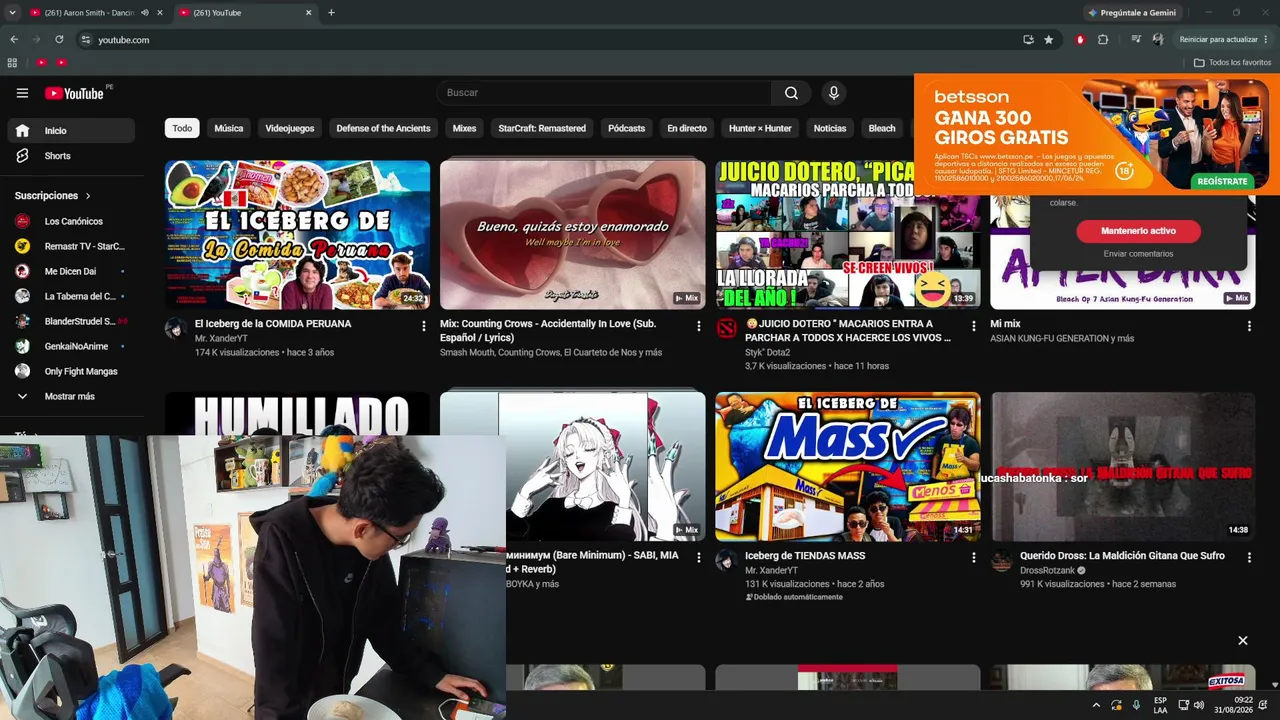Open options for El Iceberg de la COMIDA PERUANA
This screenshot has height=720, width=1280.
(423, 326)
